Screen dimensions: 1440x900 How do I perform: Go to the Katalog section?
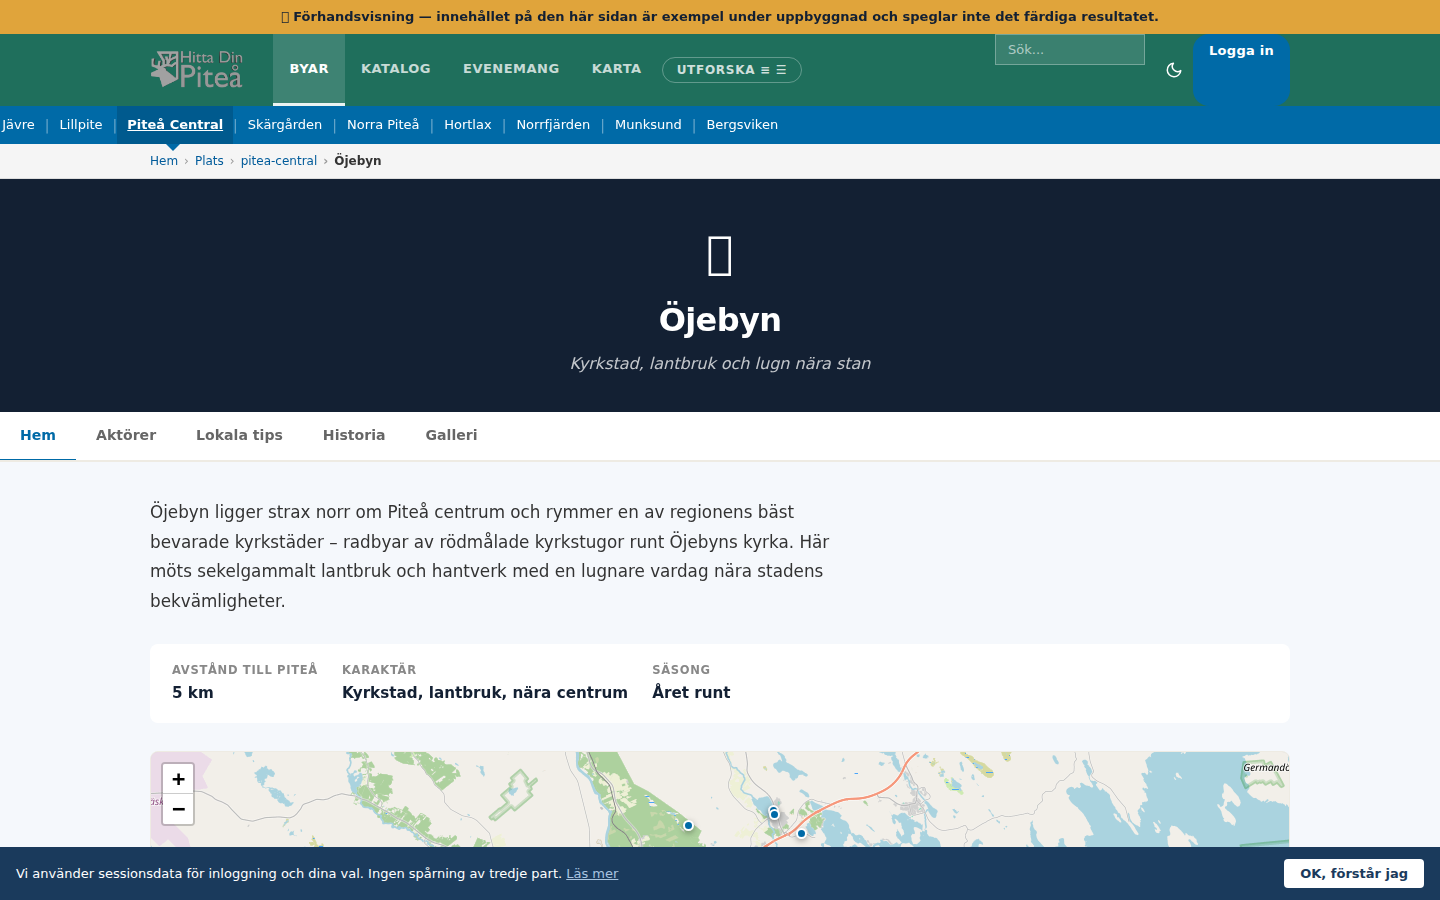click(x=396, y=69)
